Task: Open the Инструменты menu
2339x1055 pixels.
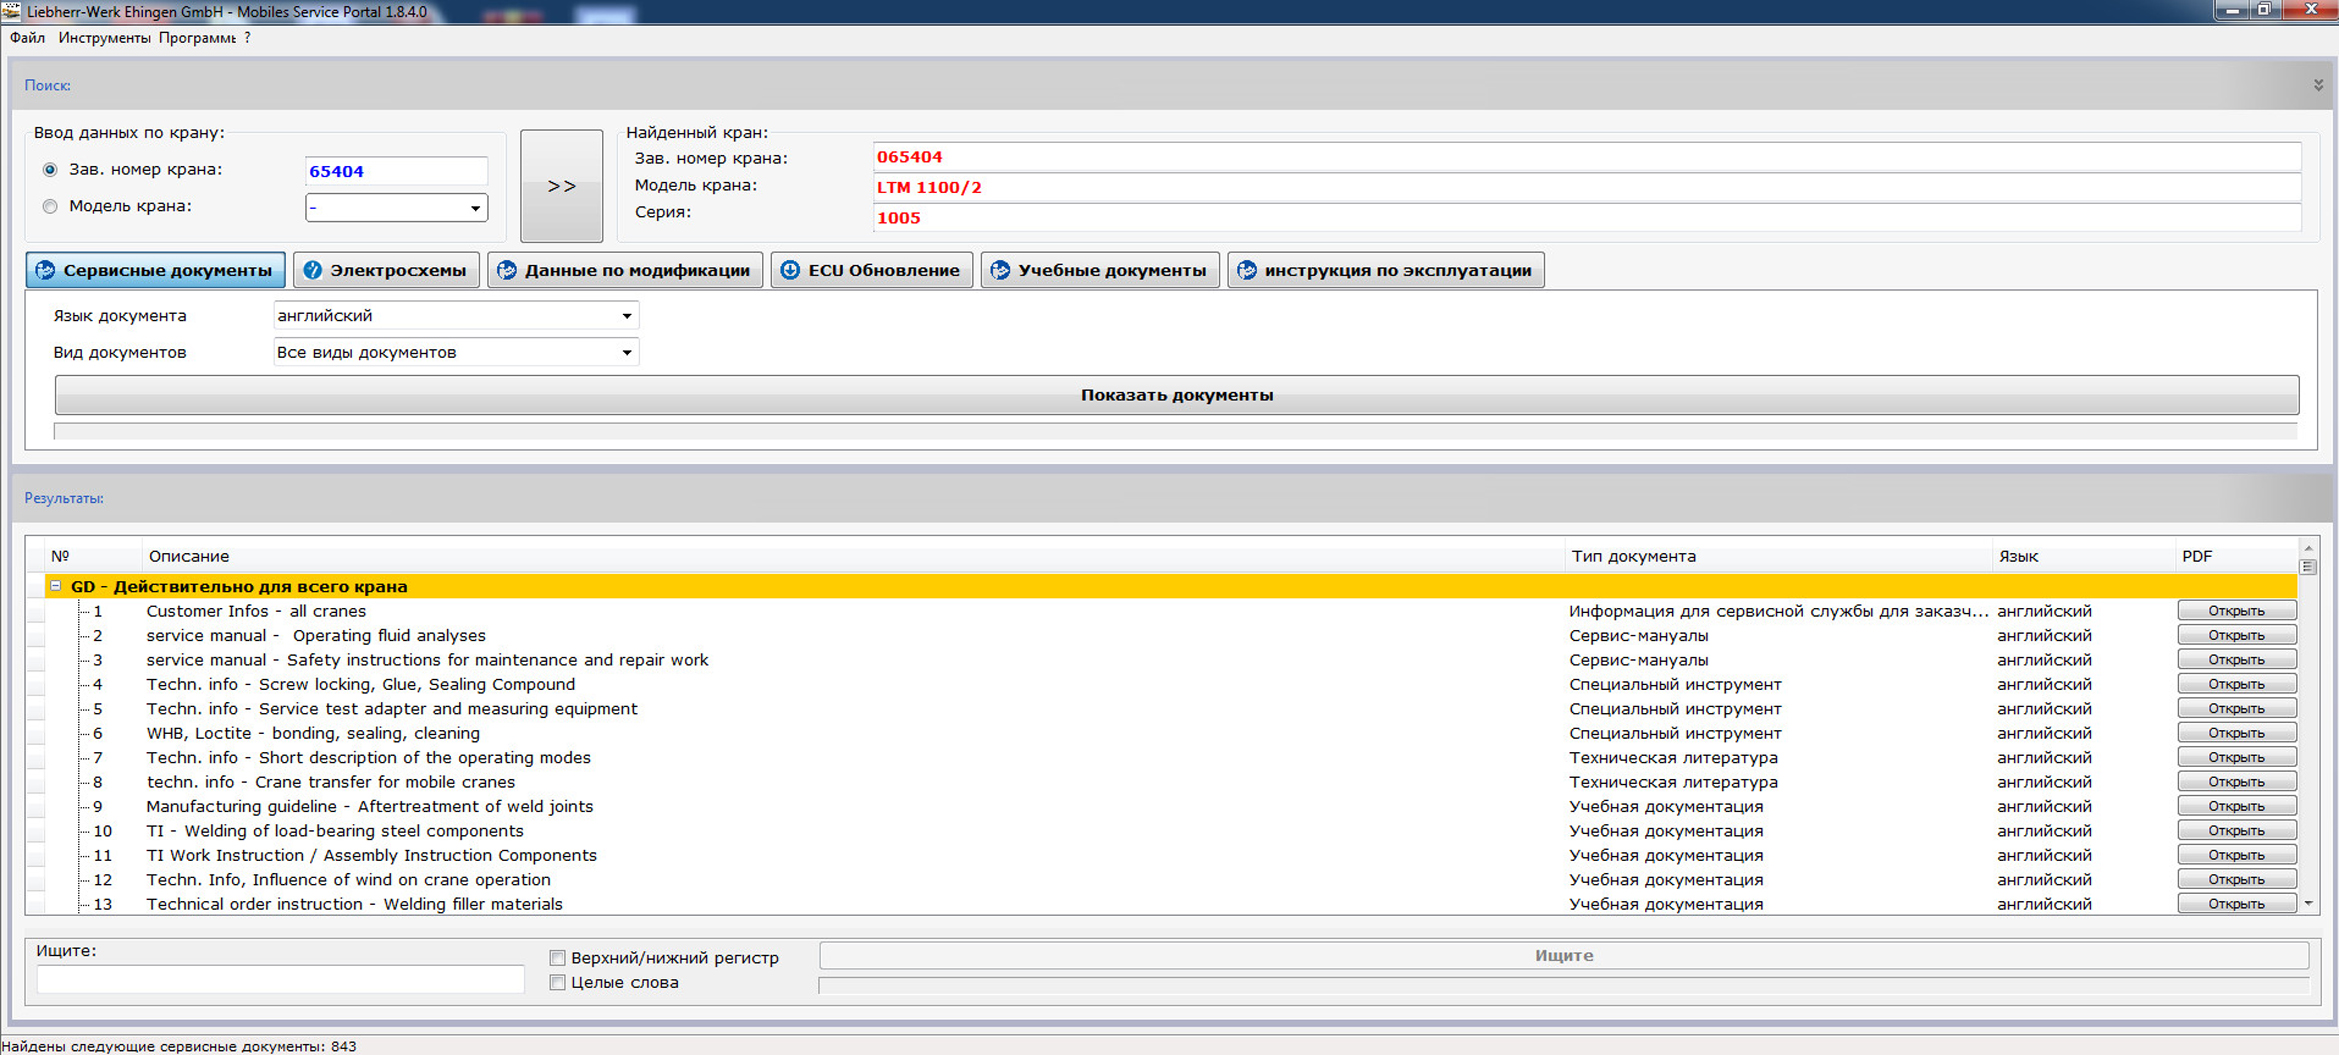Action: tap(104, 38)
